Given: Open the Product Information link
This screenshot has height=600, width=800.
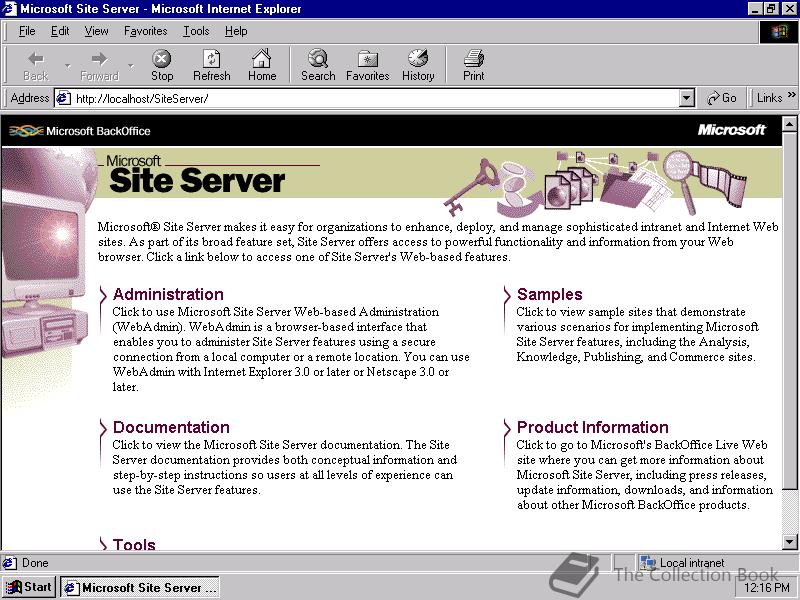Looking at the screenshot, I should click(x=592, y=427).
